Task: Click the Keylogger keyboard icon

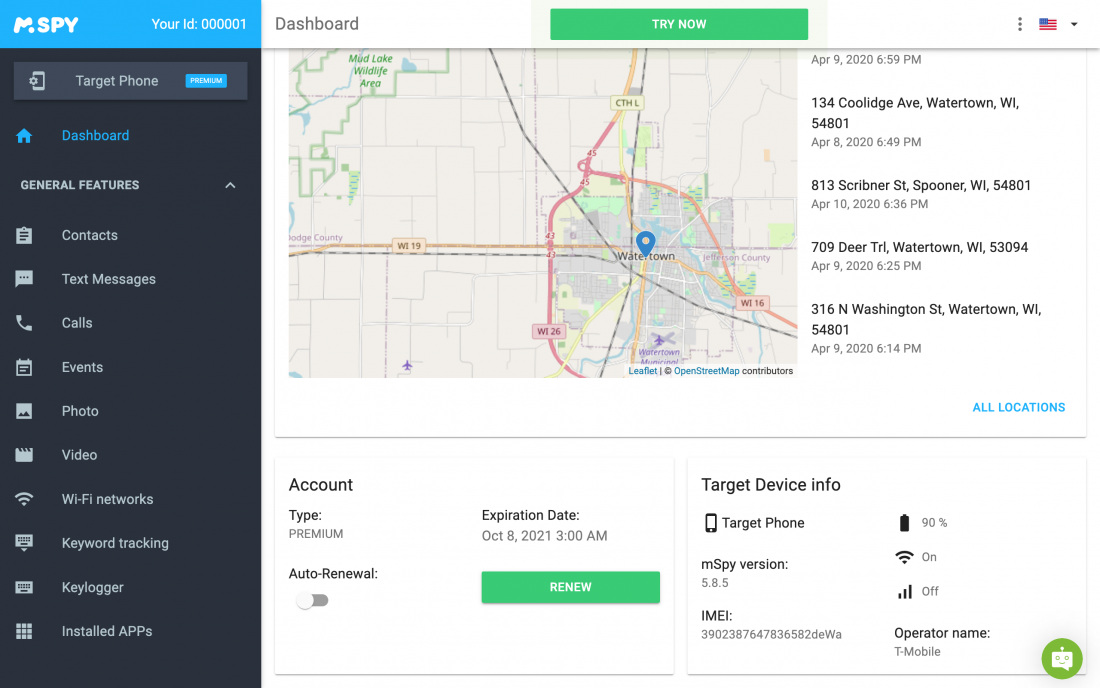Action: [x=24, y=587]
